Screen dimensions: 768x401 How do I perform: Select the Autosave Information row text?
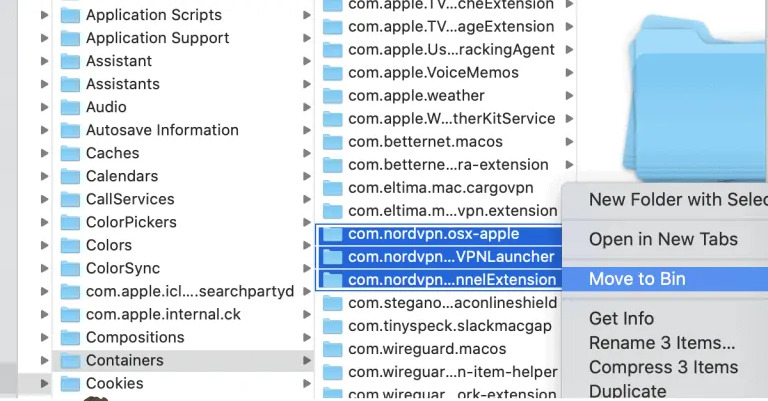coord(163,130)
